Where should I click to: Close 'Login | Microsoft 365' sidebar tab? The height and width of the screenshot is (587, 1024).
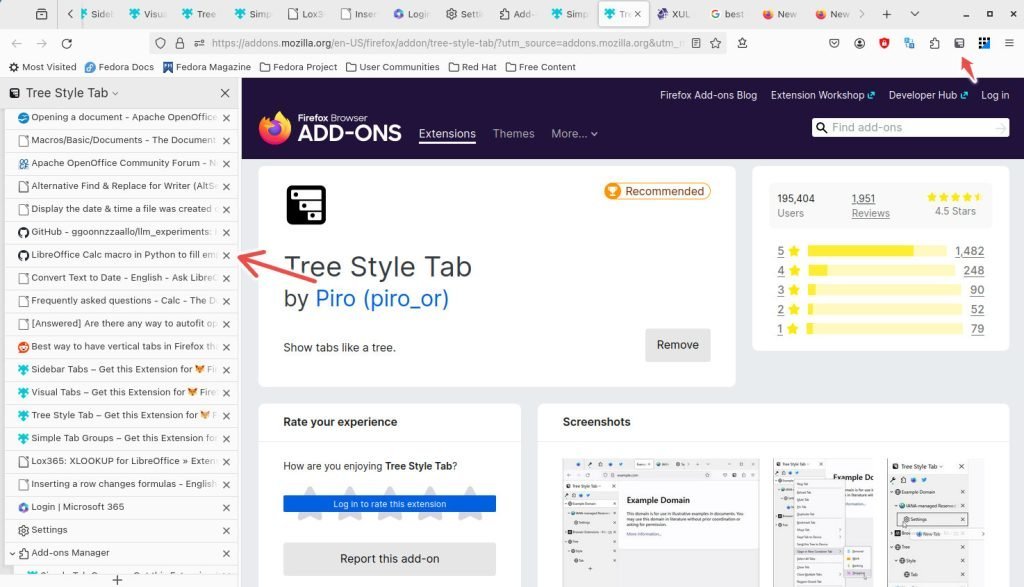tap(226, 508)
